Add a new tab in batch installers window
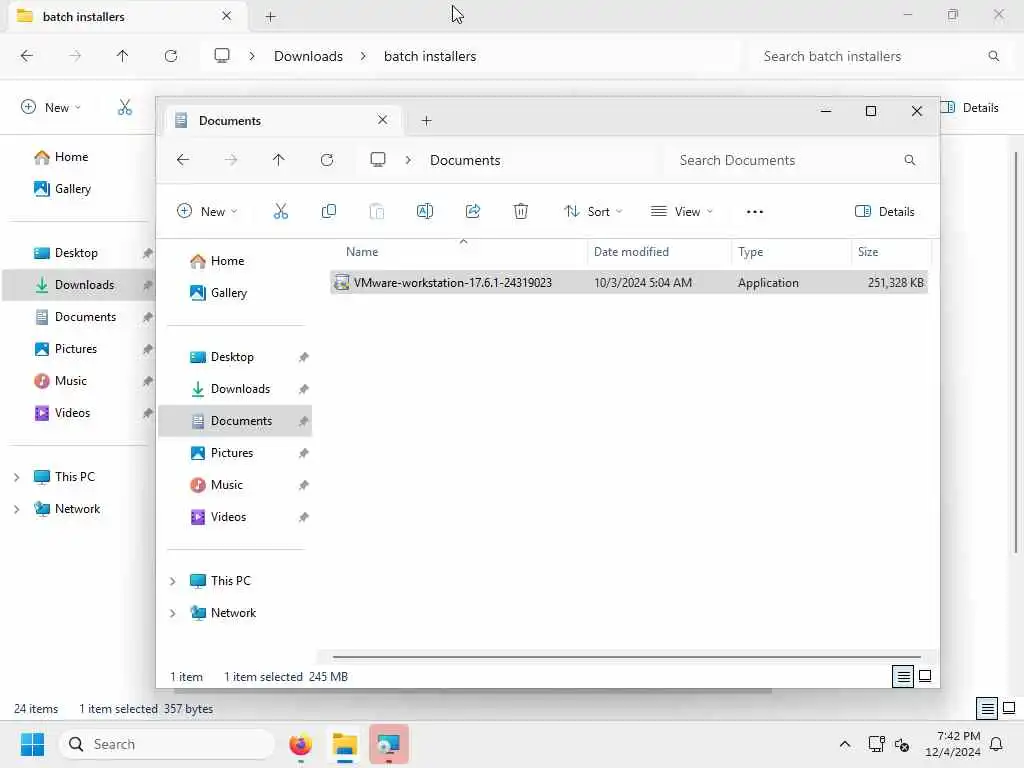This screenshot has height=768, width=1024. point(270,17)
